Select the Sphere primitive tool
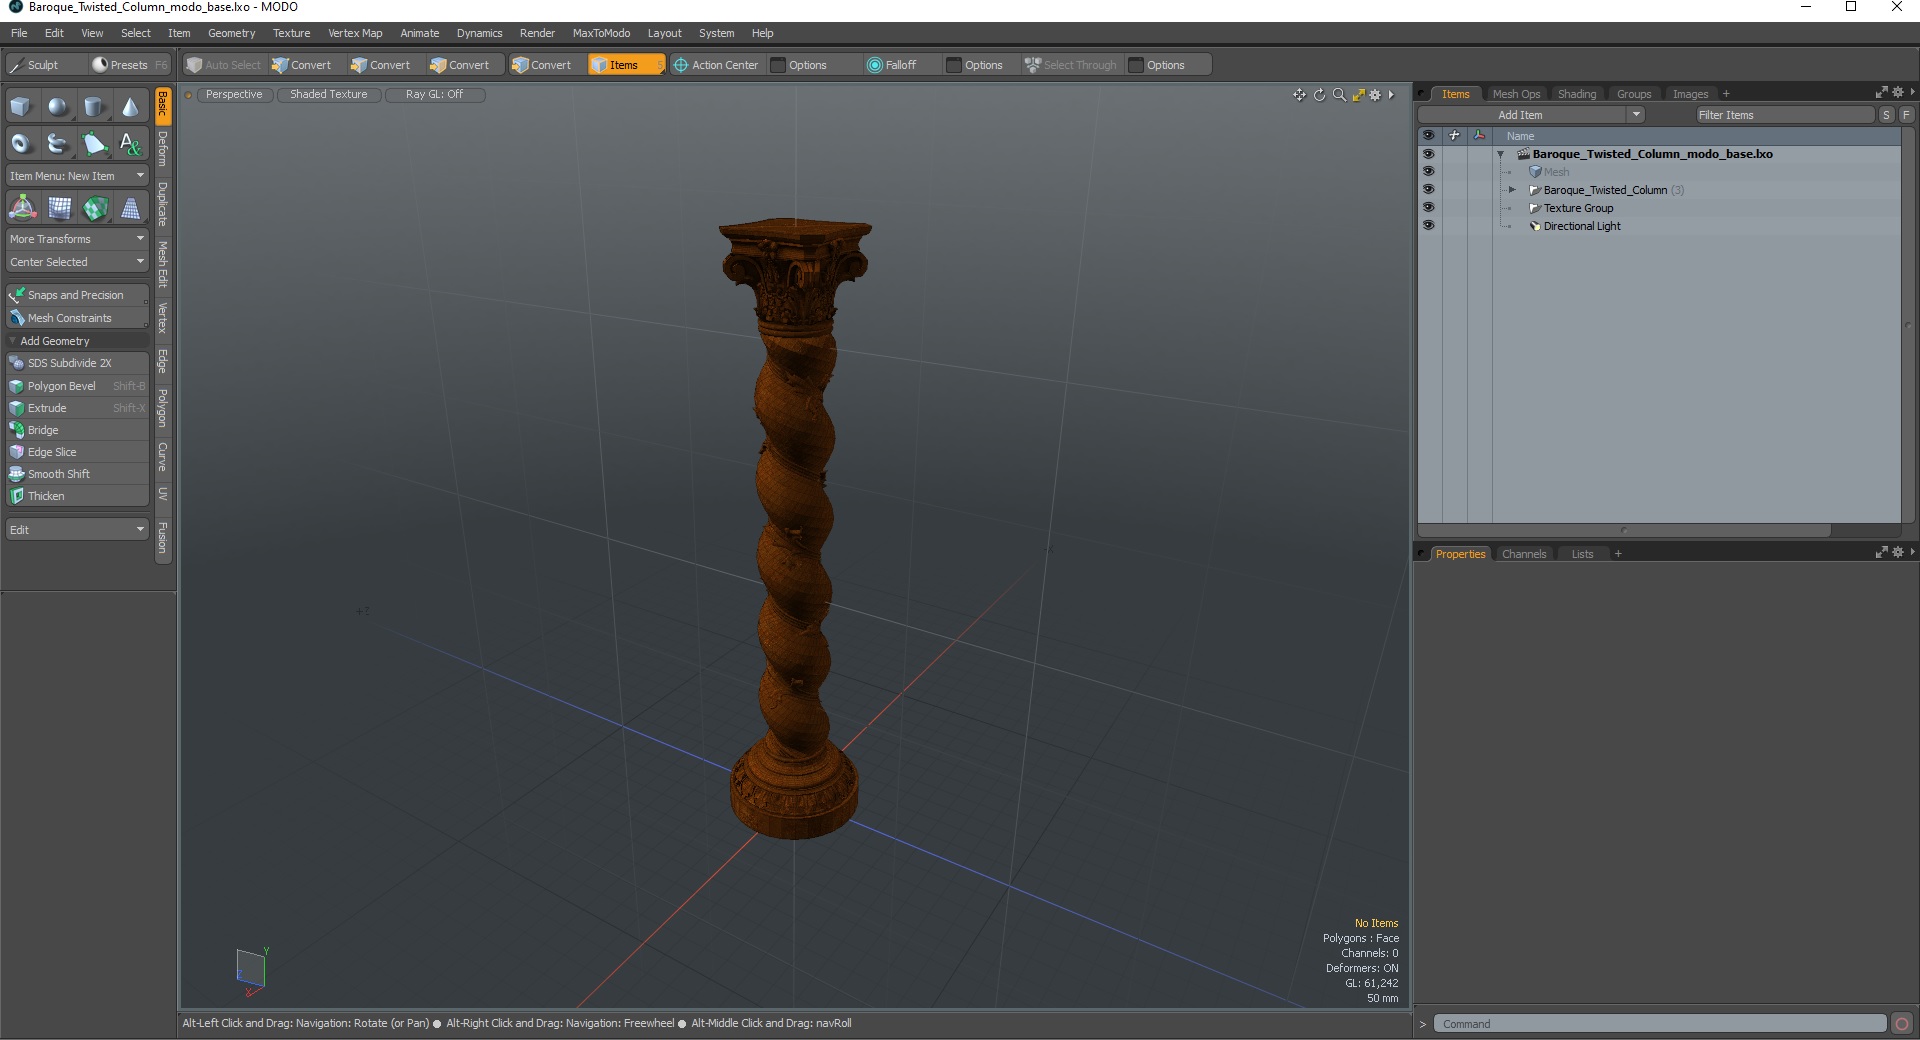The height and width of the screenshot is (1040, 1920). (x=58, y=107)
